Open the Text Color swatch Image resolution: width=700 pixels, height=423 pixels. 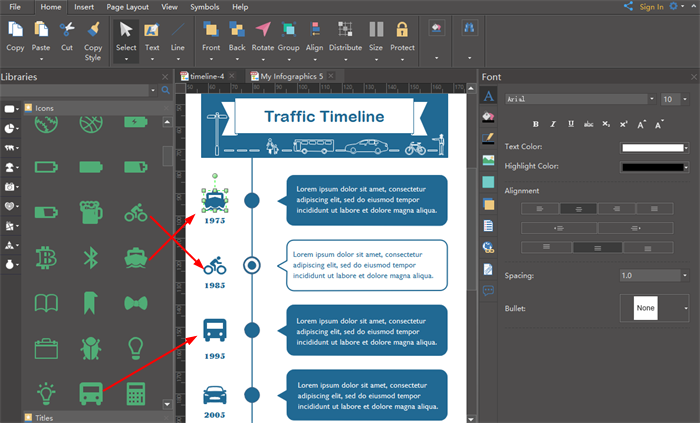point(652,148)
